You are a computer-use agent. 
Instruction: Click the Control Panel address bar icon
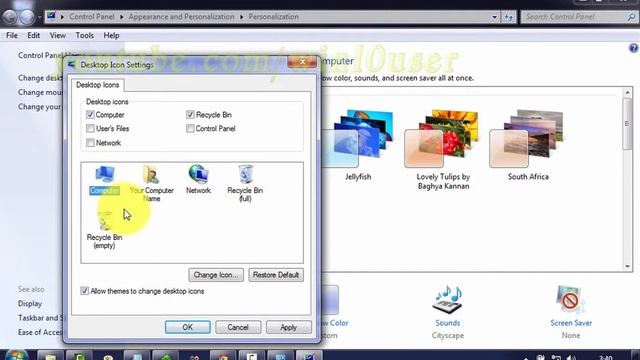tap(51, 16)
